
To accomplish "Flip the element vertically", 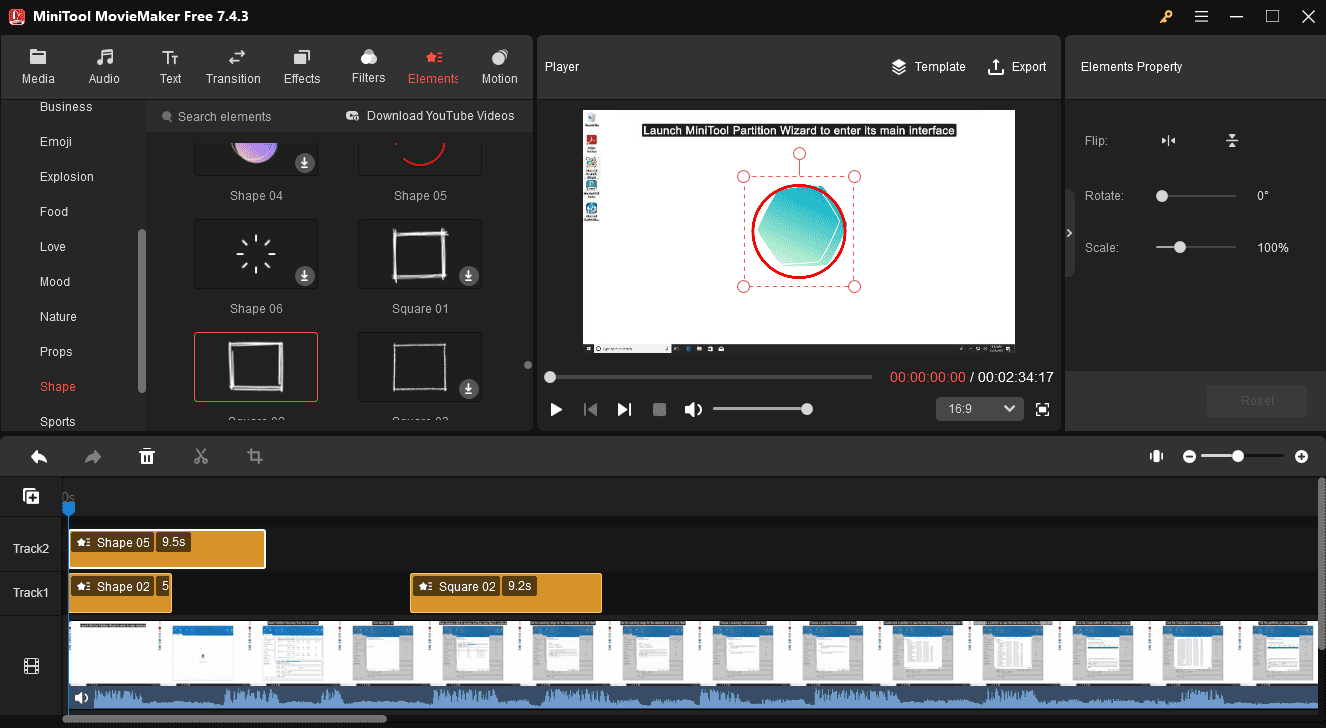I will click(1232, 141).
